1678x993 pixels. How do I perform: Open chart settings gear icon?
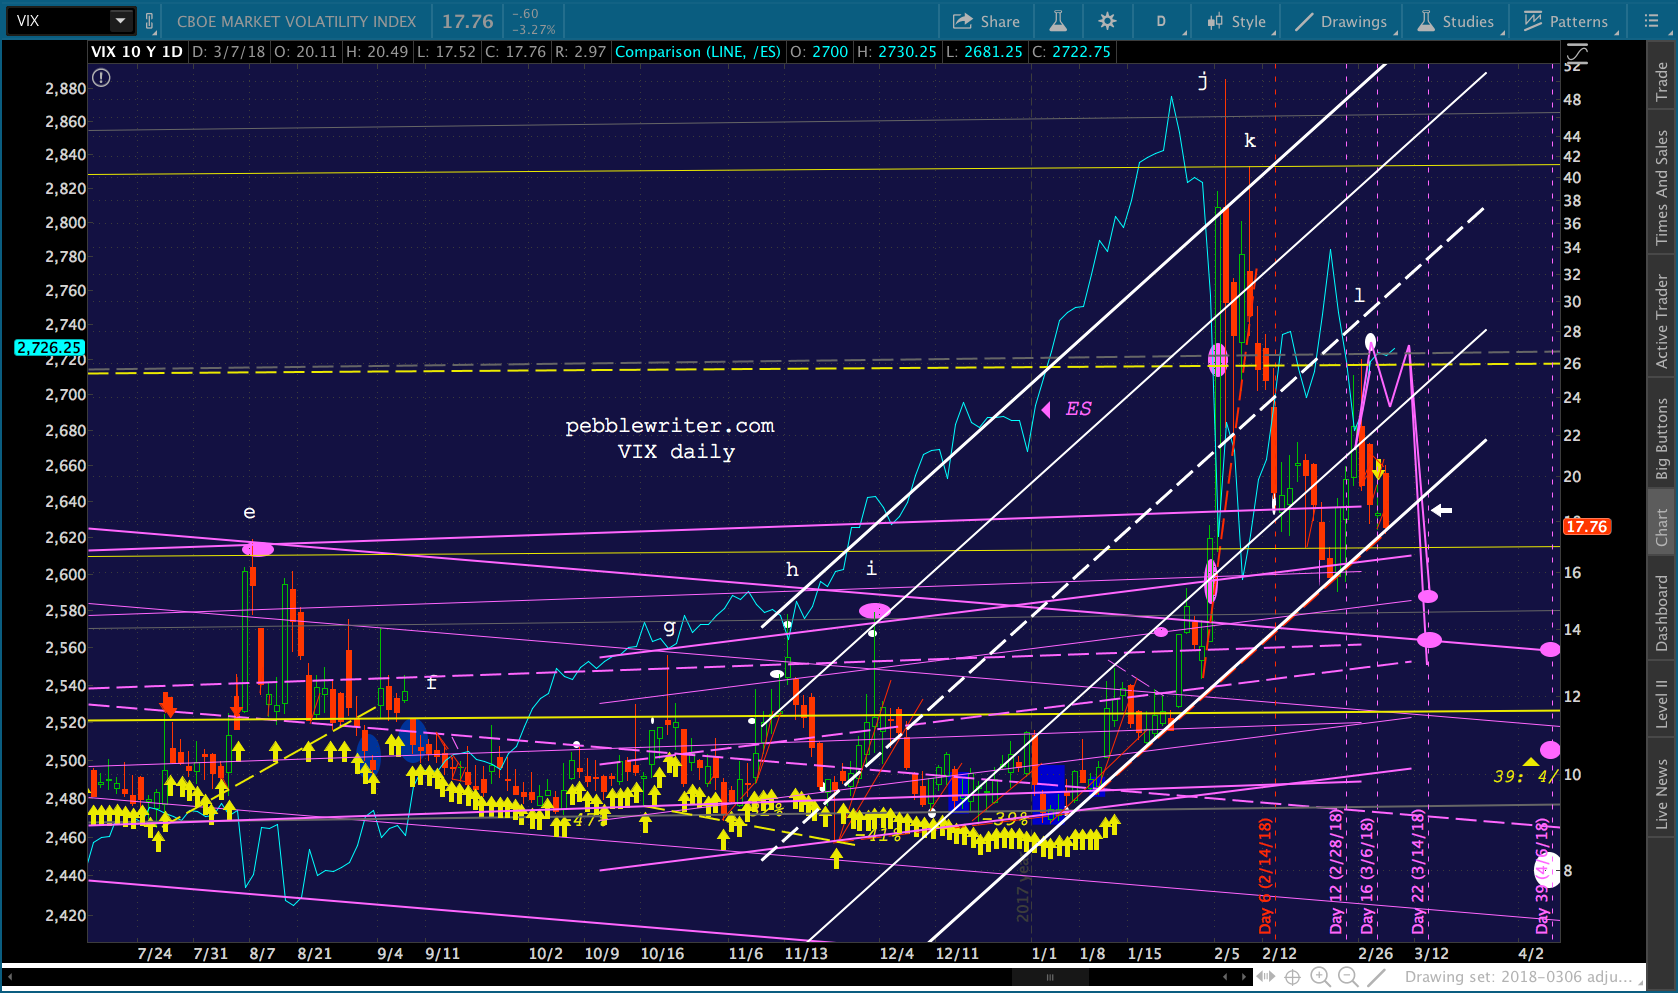1107,21
